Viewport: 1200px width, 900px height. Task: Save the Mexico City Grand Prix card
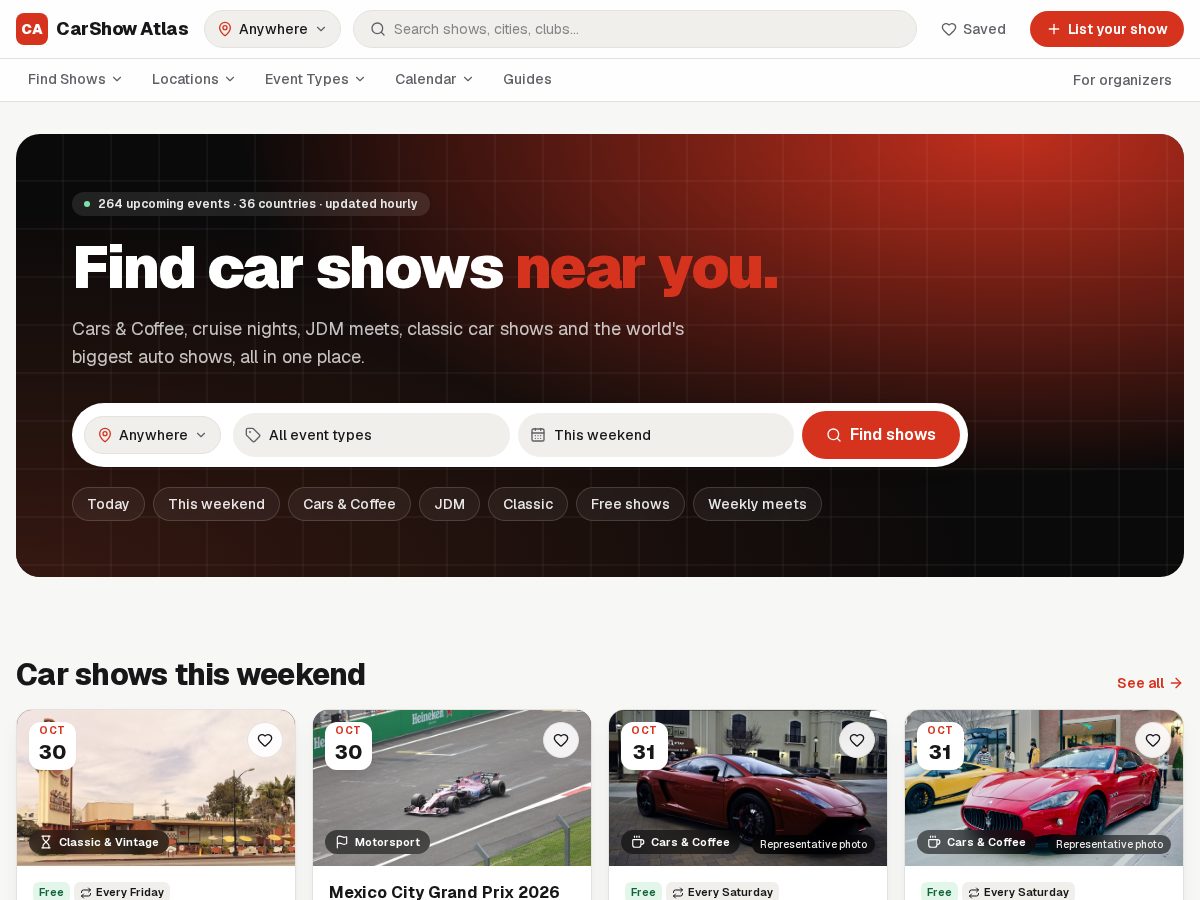561,740
